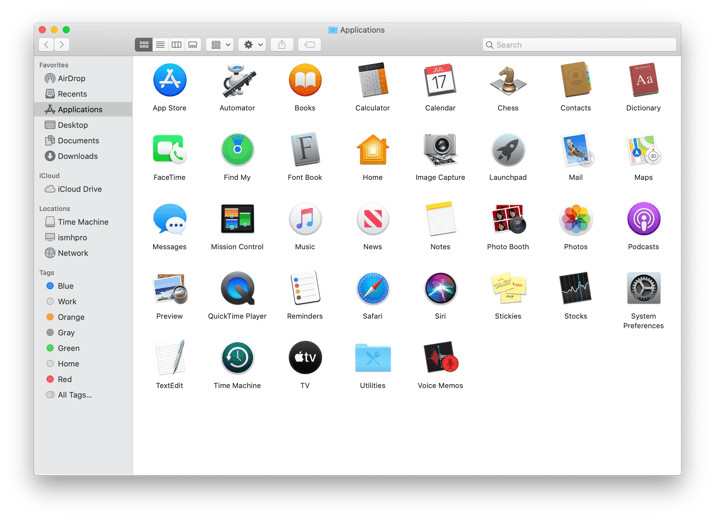The height and width of the screenshot is (520, 715).
Task: Open Recents in the sidebar
Action: (x=83, y=94)
